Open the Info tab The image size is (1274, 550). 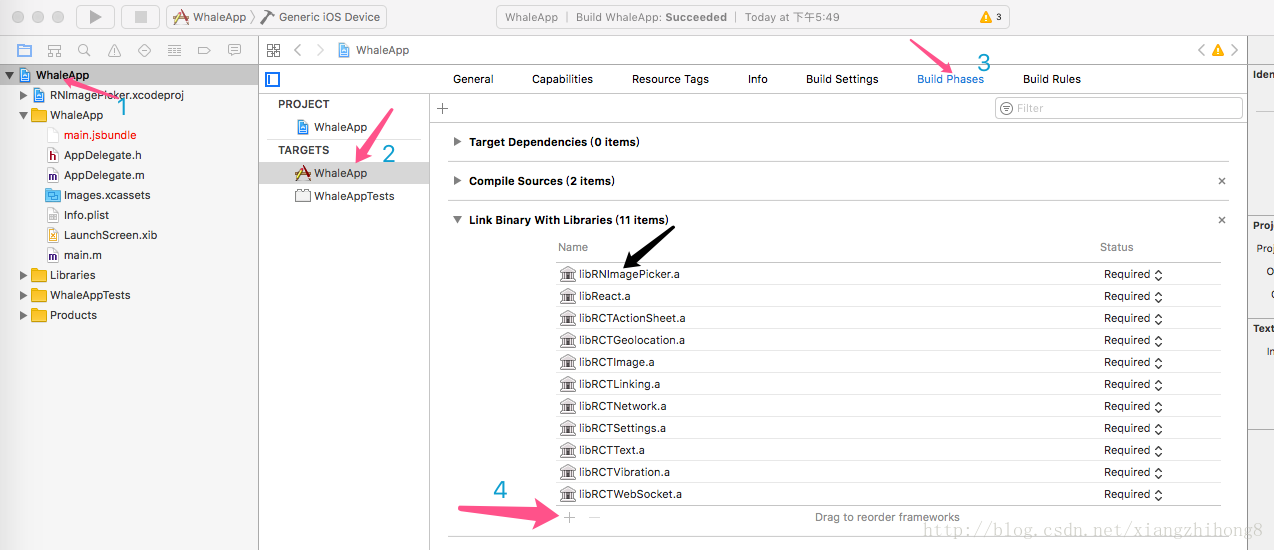pyautogui.click(x=758, y=79)
